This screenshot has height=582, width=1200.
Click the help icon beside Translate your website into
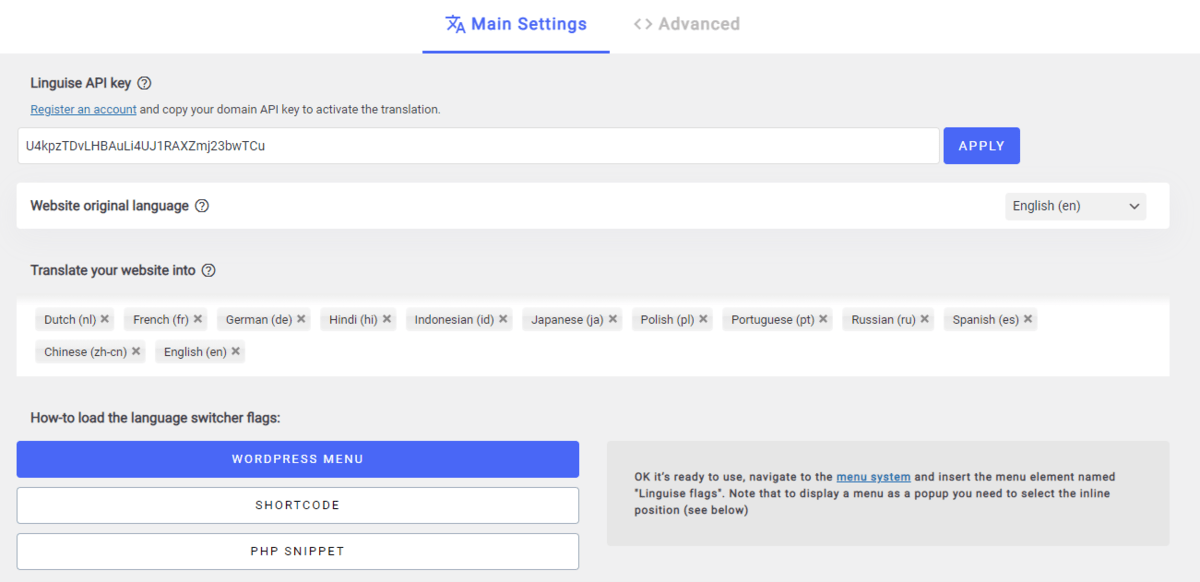(209, 270)
